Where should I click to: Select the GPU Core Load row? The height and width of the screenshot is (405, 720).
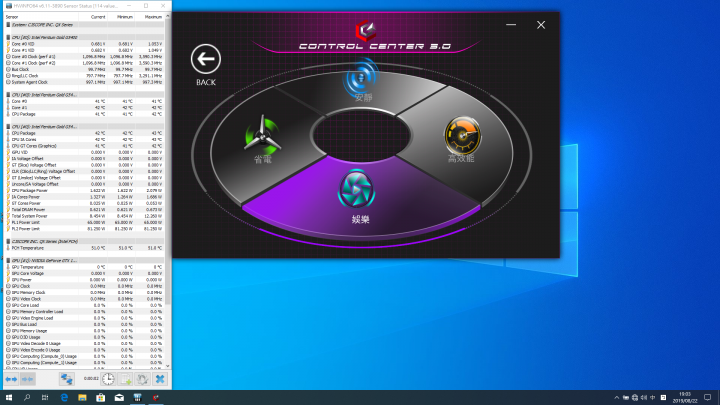point(84,305)
